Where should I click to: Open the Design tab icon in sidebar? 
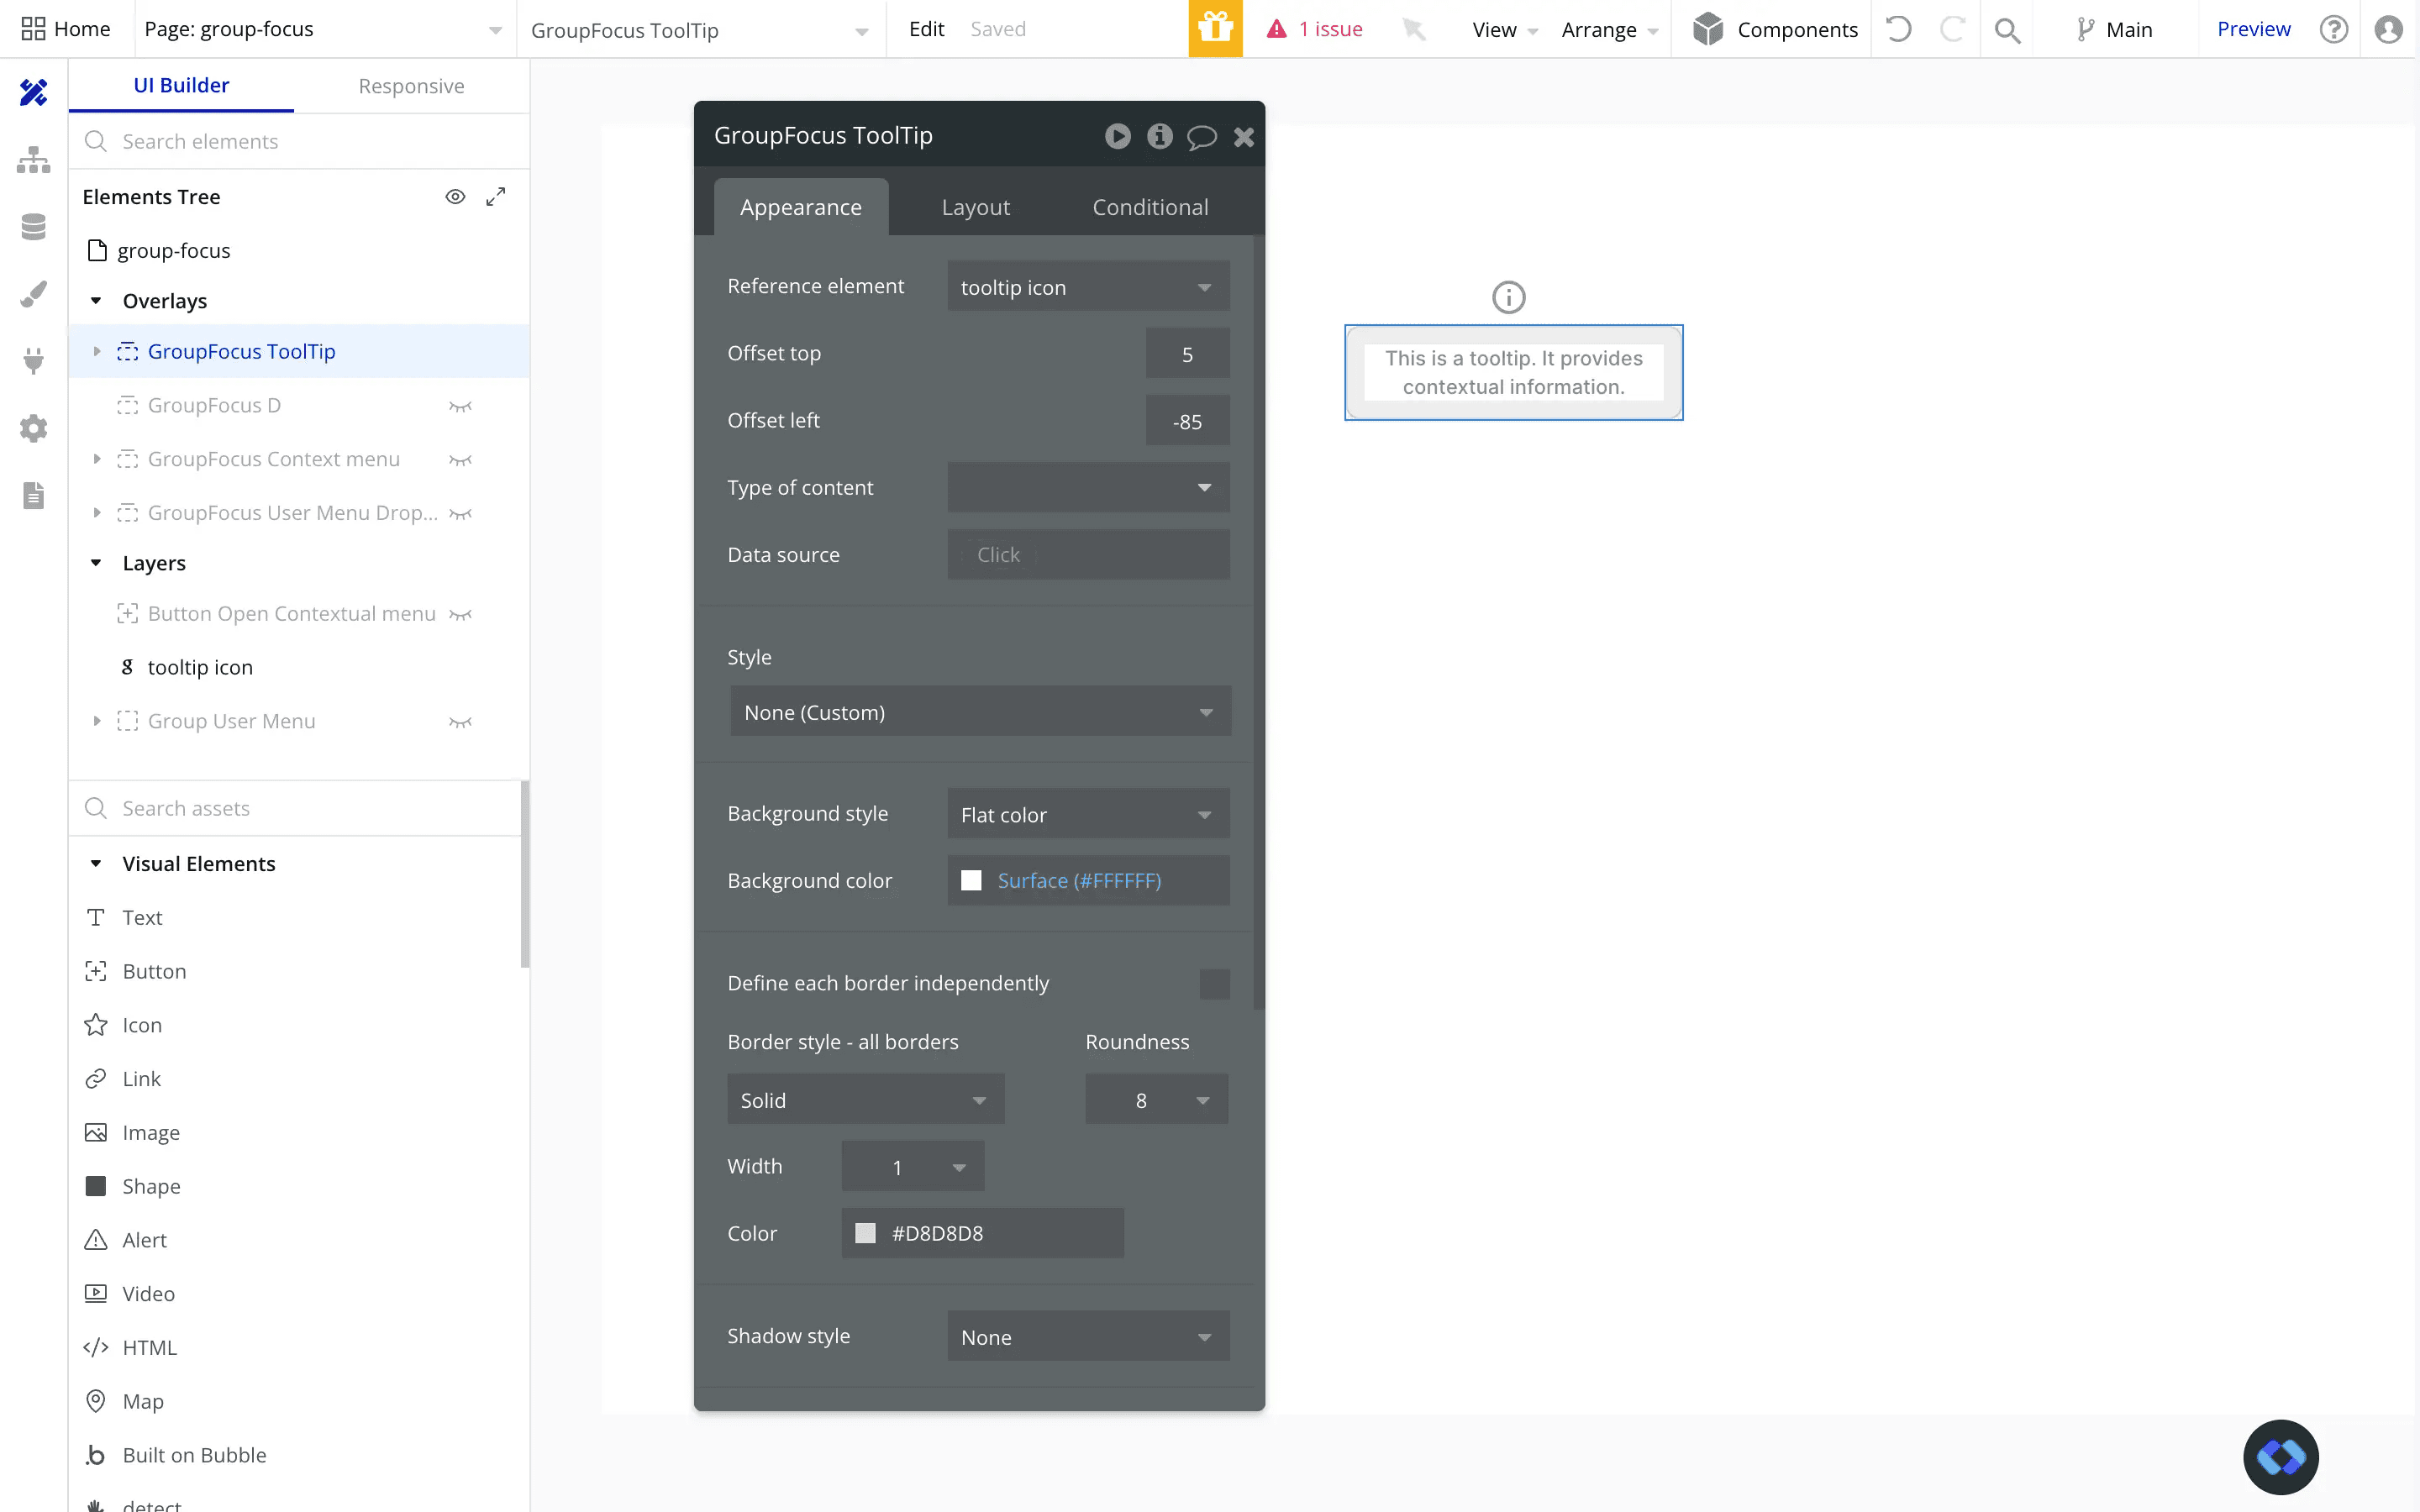[33, 92]
